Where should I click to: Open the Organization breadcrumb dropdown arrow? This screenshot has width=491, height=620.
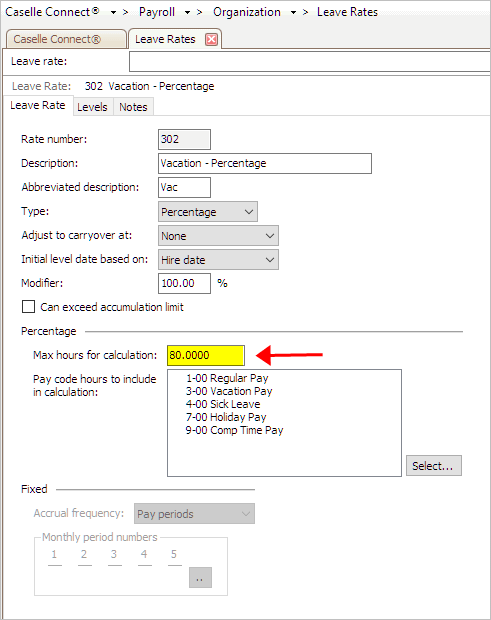click(x=293, y=13)
